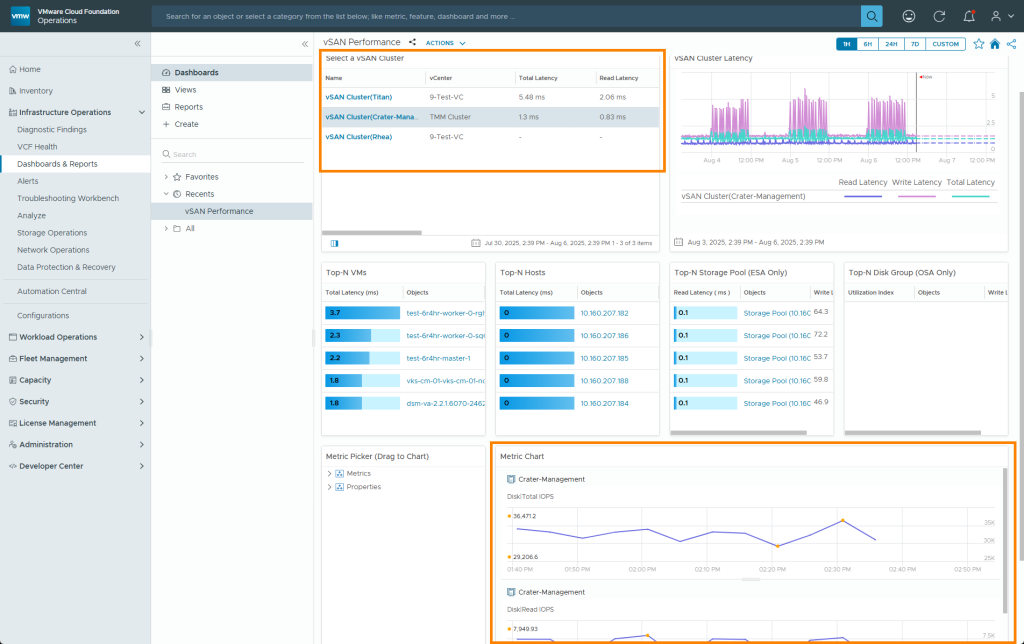Click the share icon beside time range buttons
The height and width of the screenshot is (644, 1024).
pyautogui.click(x=1011, y=44)
